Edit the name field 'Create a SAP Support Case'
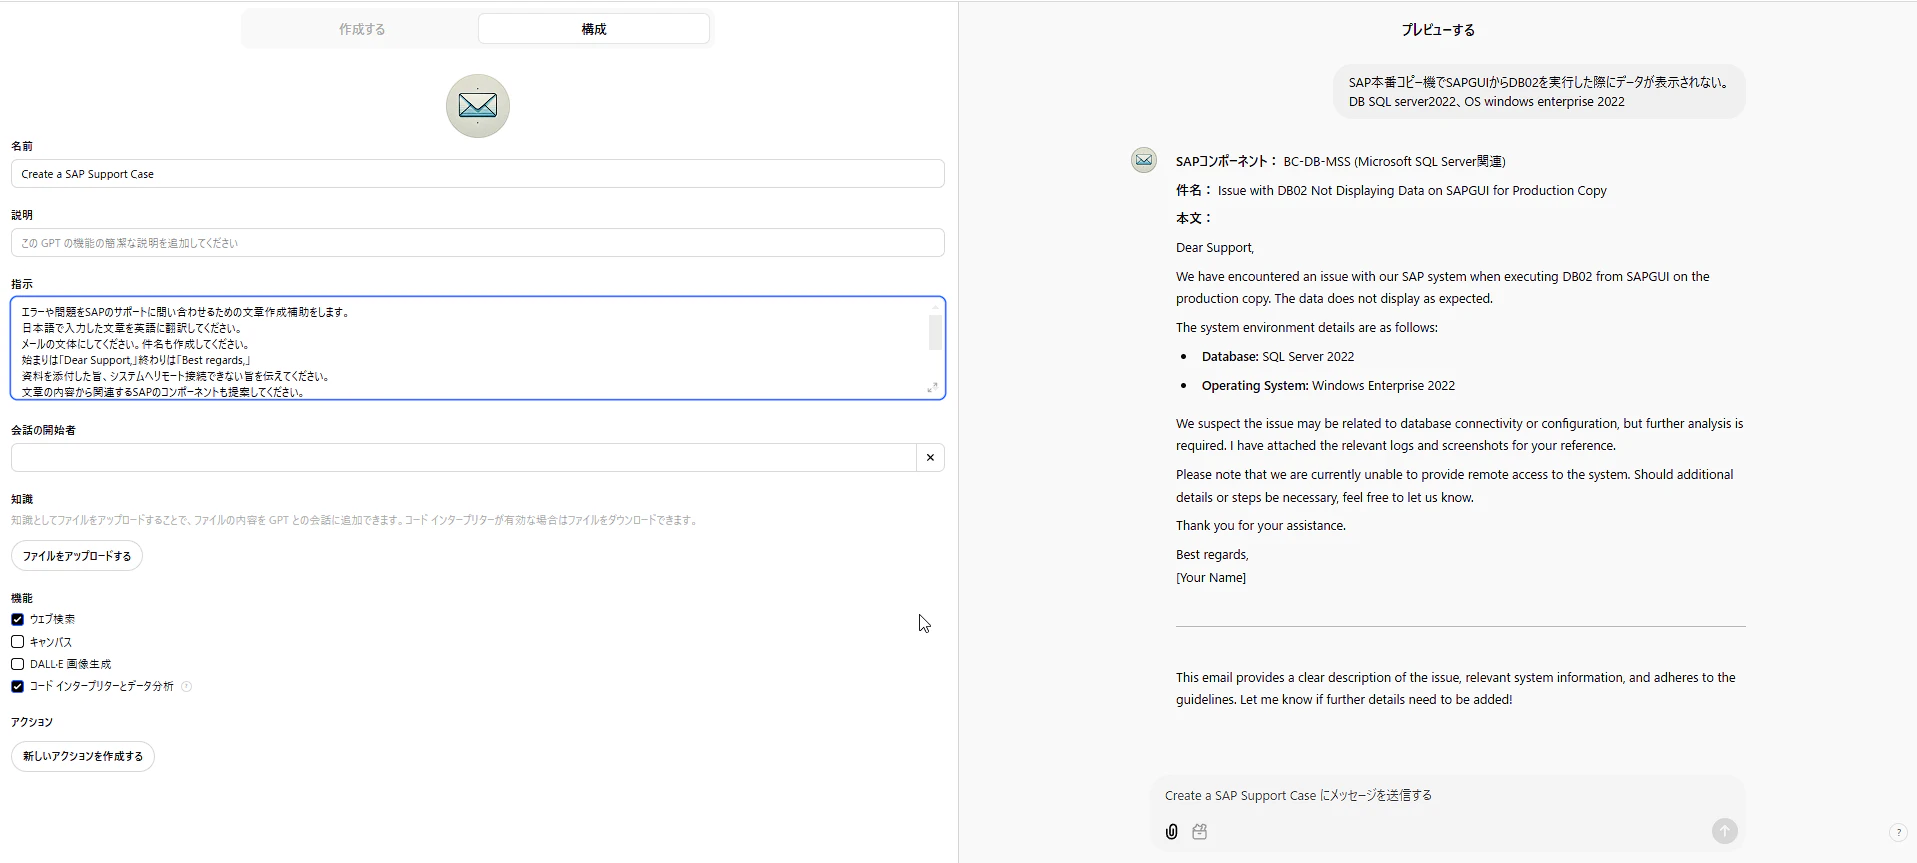This screenshot has width=1917, height=863. [x=478, y=174]
